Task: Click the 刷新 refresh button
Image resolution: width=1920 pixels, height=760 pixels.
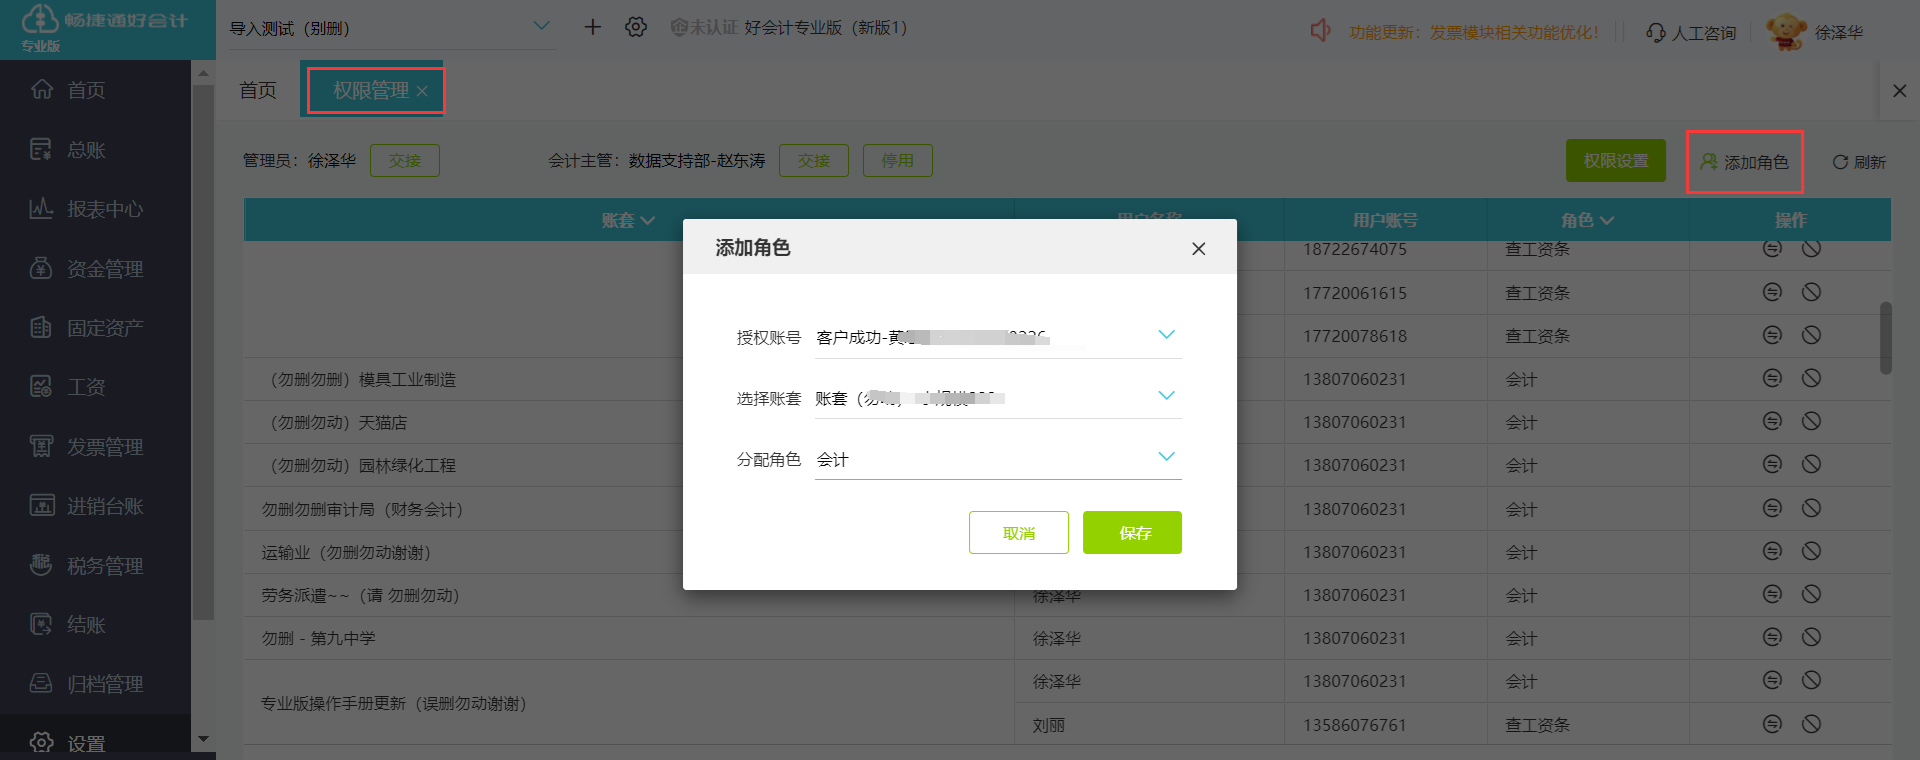Action: point(1858,162)
